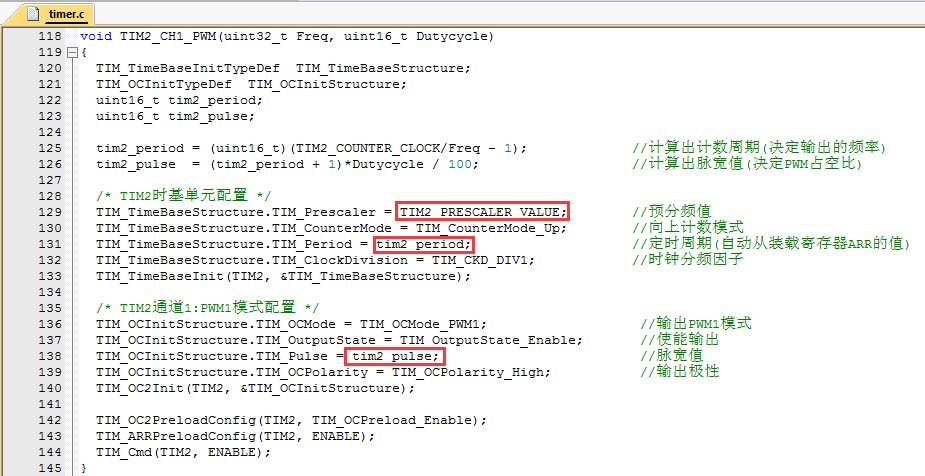Click line number 118 in the gutter
Screen dimensions: 925x476
(50, 37)
